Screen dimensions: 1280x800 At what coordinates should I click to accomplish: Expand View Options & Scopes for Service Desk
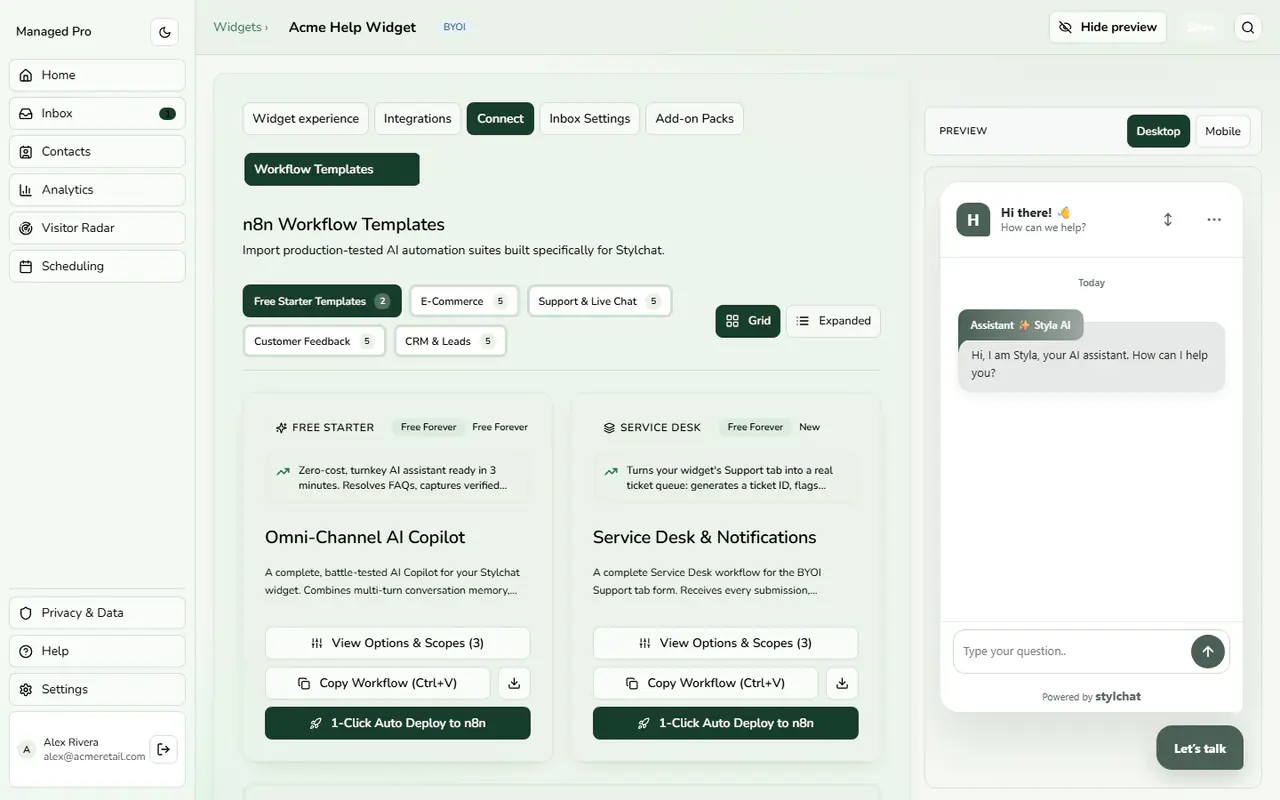[726, 643]
